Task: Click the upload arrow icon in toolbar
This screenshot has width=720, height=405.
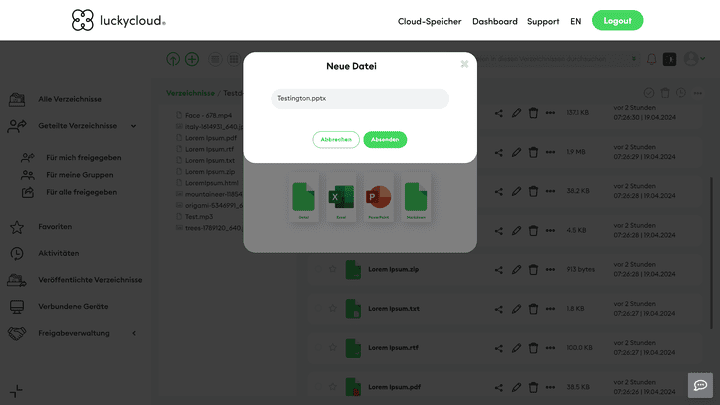Action: point(173,59)
